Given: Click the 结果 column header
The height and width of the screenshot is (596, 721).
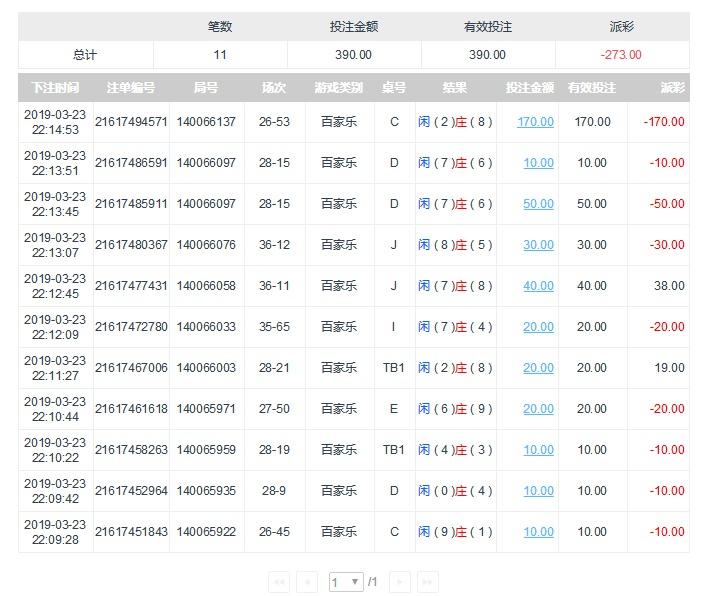Looking at the screenshot, I should (x=455, y=87).
